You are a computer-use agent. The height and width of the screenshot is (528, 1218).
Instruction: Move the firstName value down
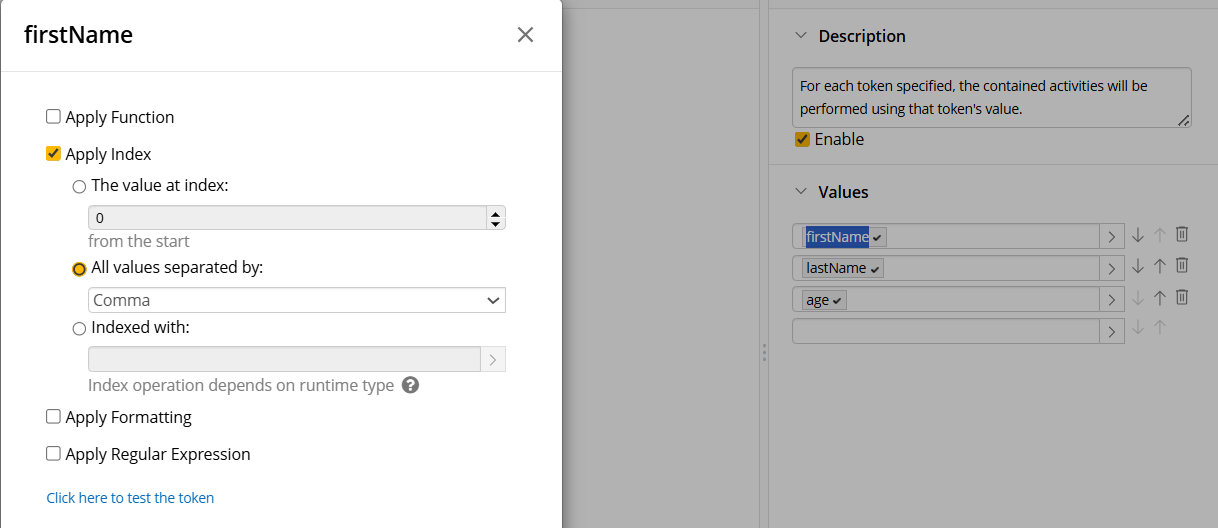[x=1138, y=235]
